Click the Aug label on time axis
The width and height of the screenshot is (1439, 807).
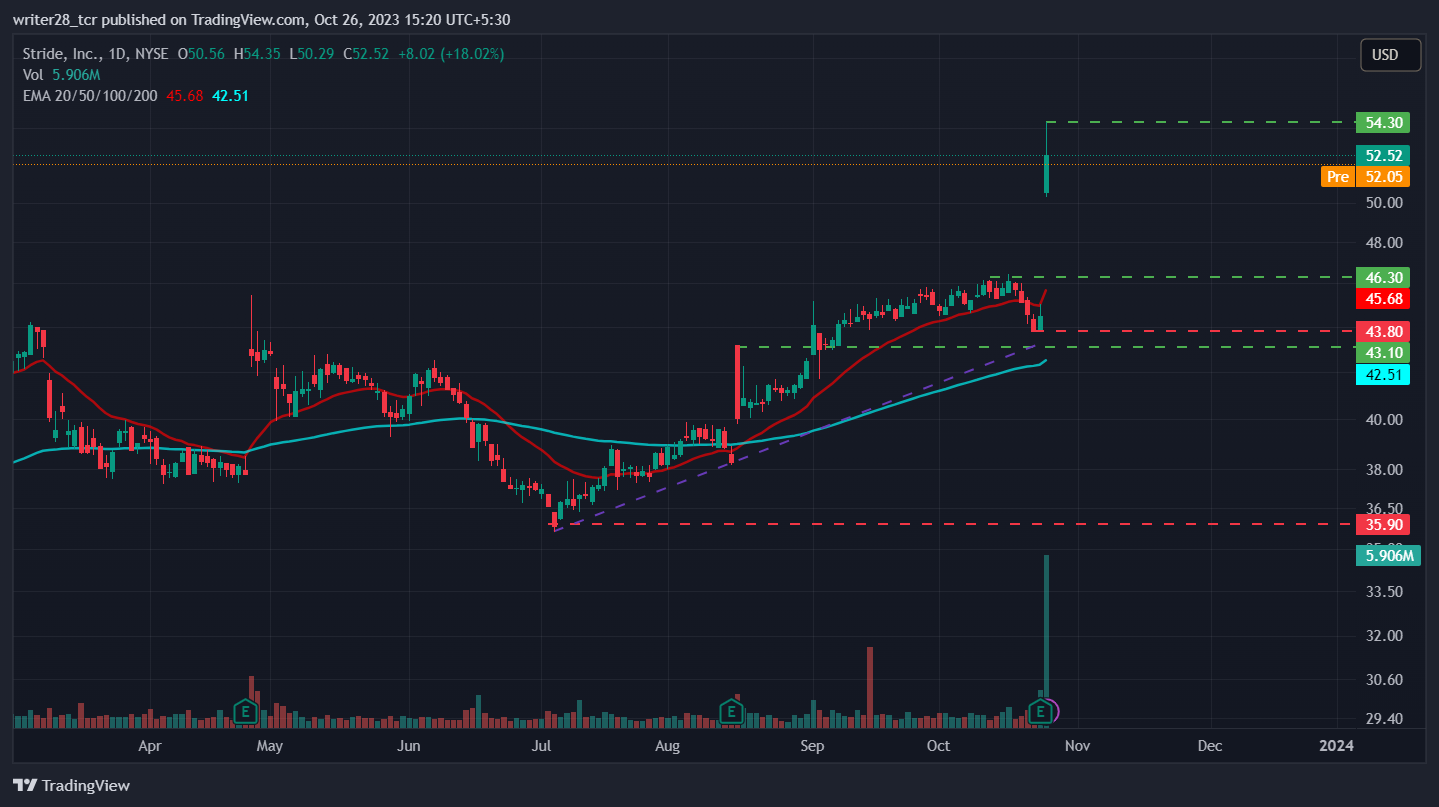(667, 745)
